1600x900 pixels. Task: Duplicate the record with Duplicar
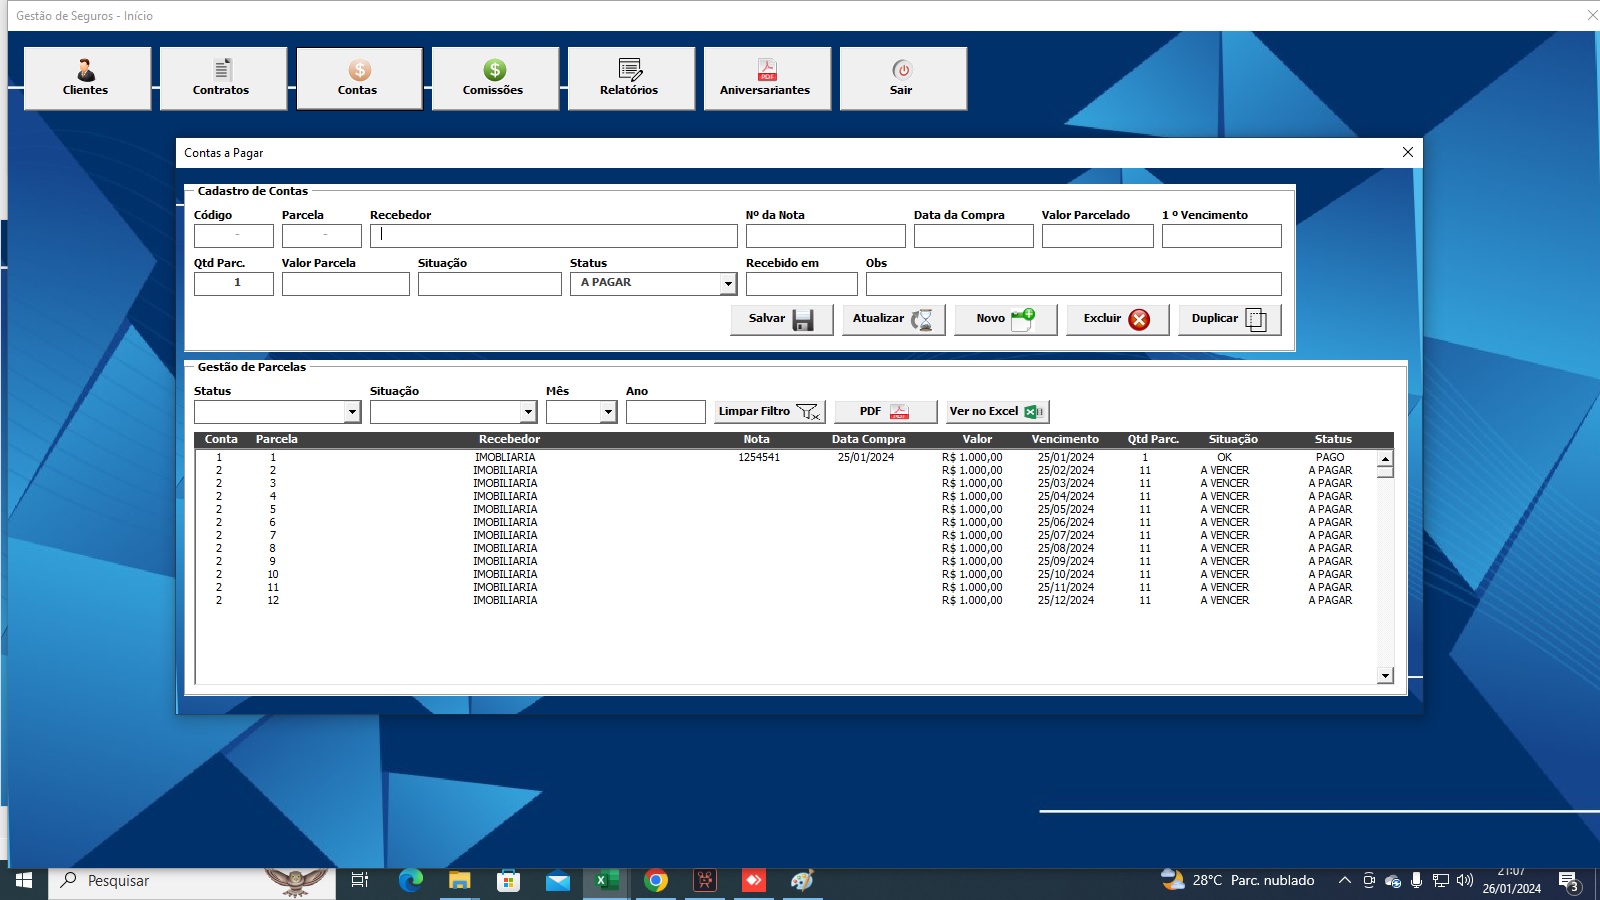(x=1230, y=319)
